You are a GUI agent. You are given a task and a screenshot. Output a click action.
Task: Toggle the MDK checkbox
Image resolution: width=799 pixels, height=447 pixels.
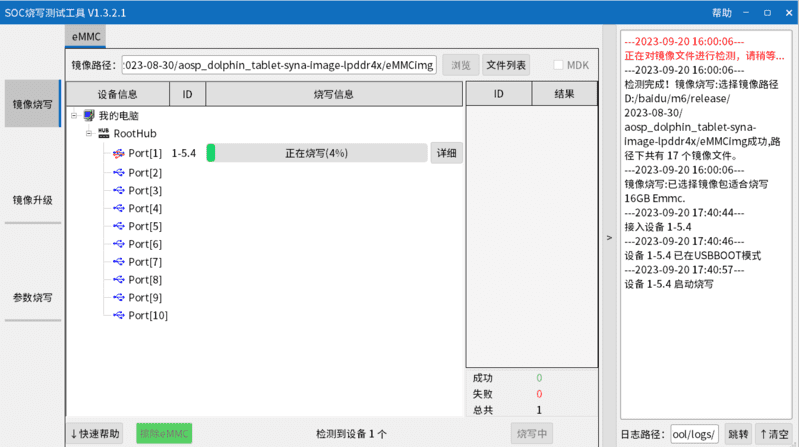coord(559,65)
